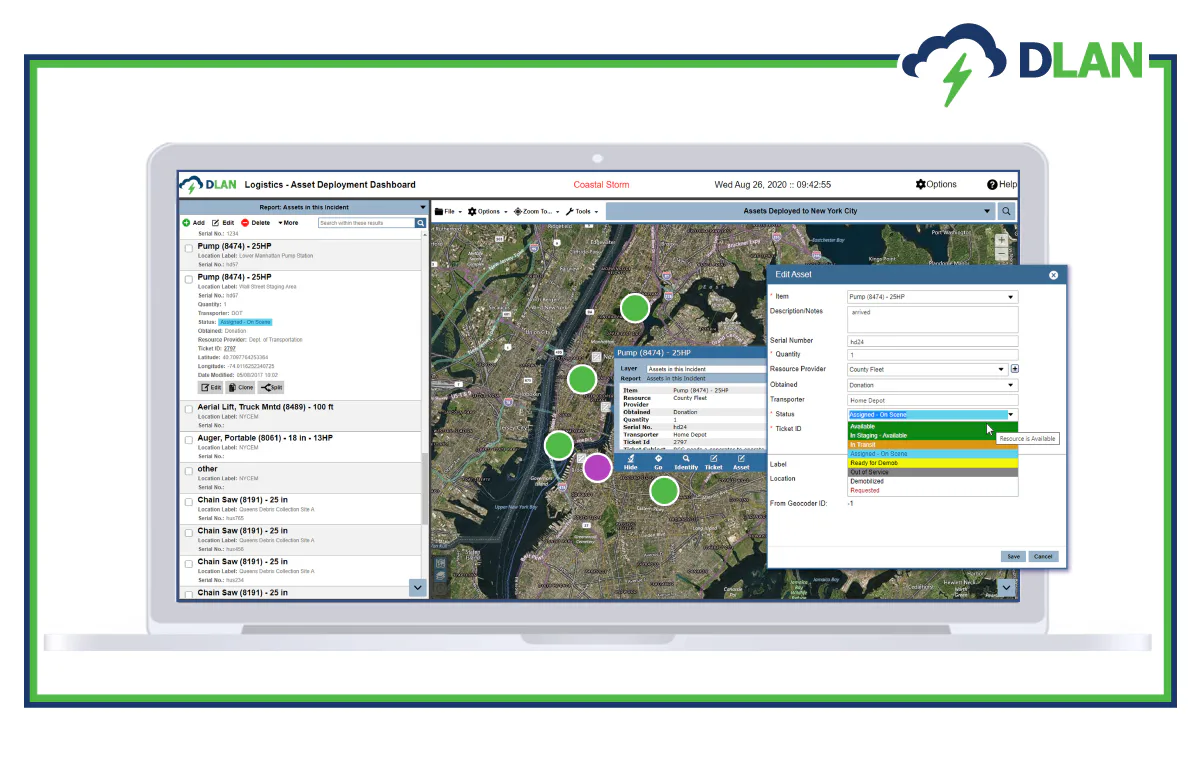Check the Pump (8474) Lower Manhattan Pump Station row
The height and width of the screenshot is (762, 1200).
tap(189, 248)
